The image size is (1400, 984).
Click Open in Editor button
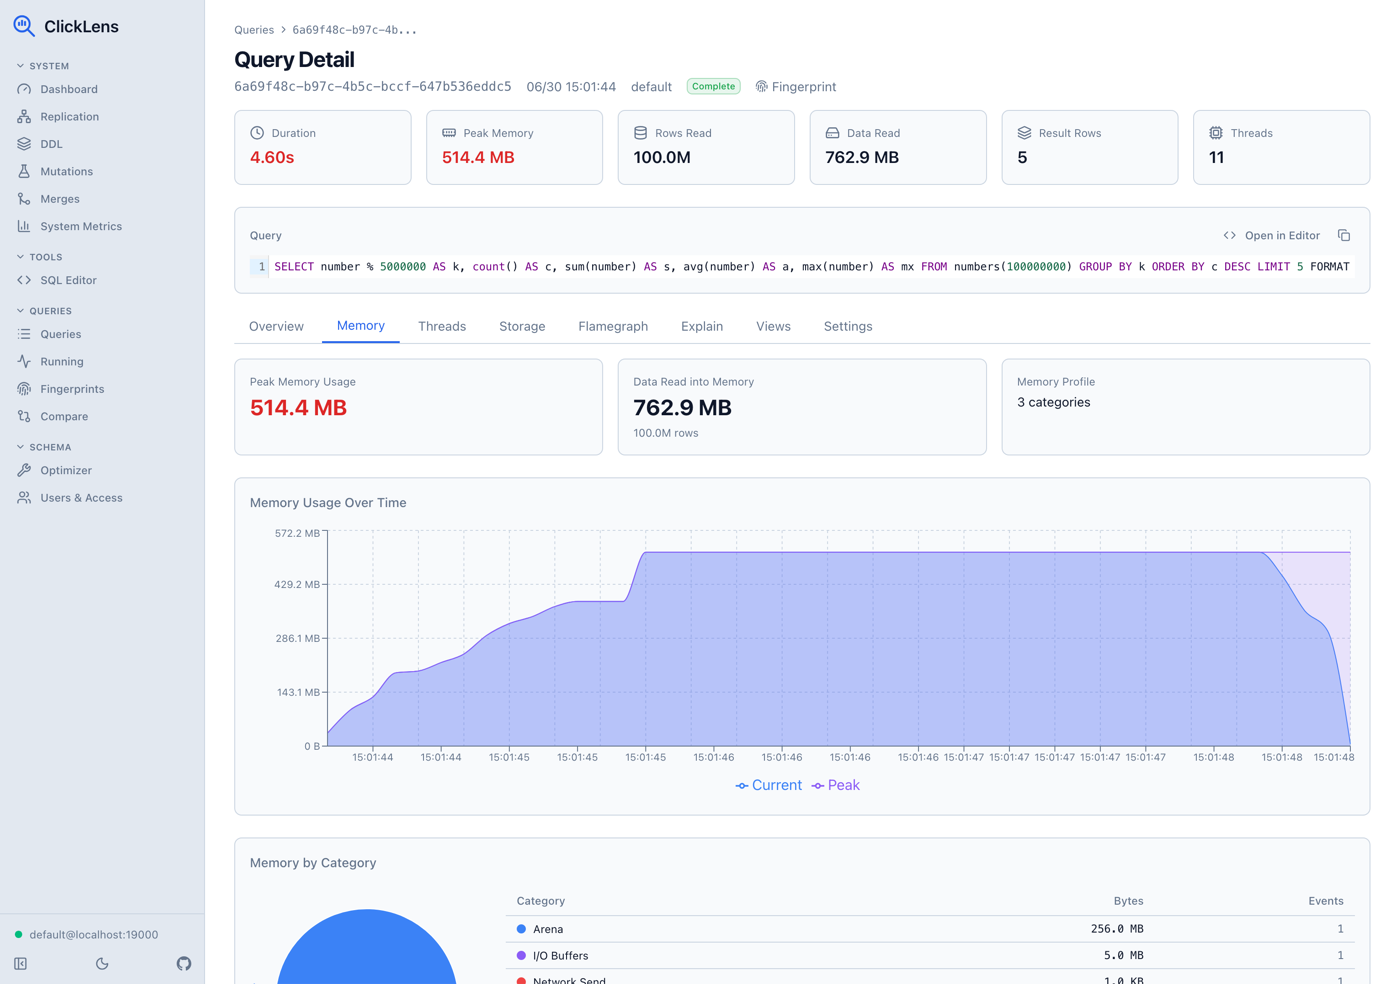(x=1272, y=236)
